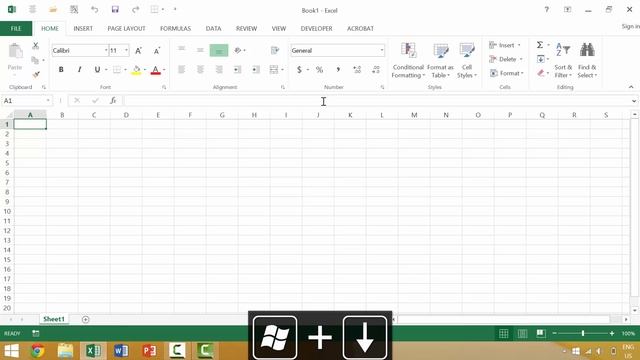Click the Increase Indent icon
This screenshot has height=360, width=640.
(x=256, y=70)
